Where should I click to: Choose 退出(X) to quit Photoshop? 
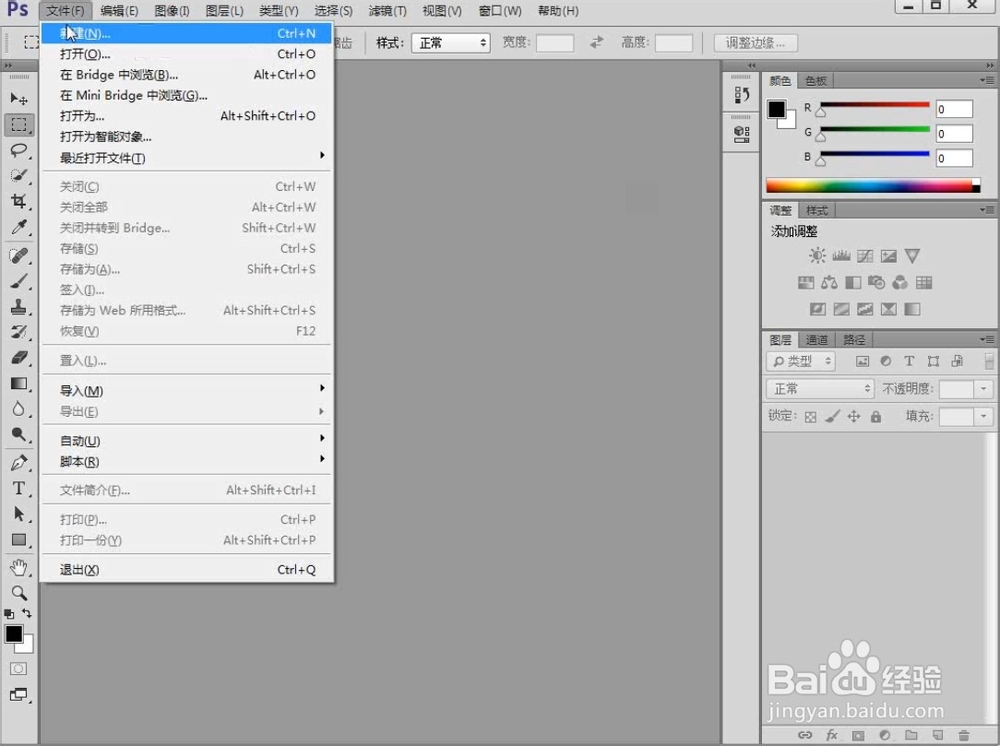coord(186,569)
